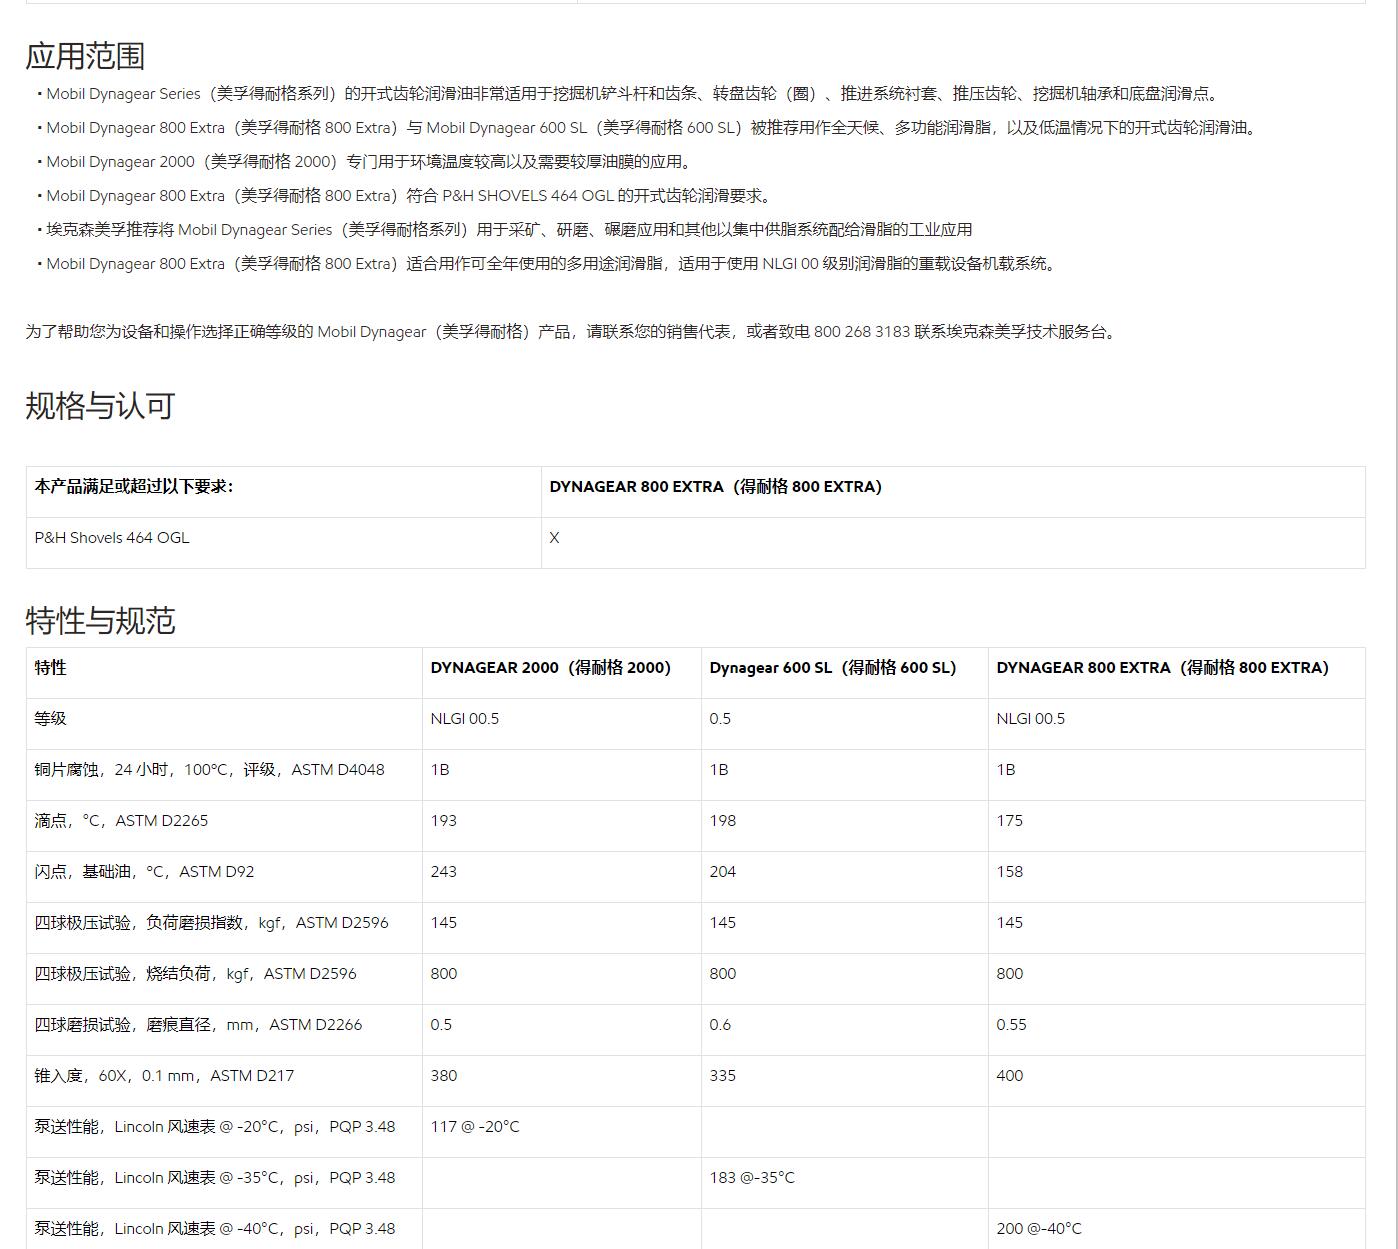Click the 烧结负荷 ASTM D2596 row label
Screen dimensions: 1398x1249
(x=195, y=974)
